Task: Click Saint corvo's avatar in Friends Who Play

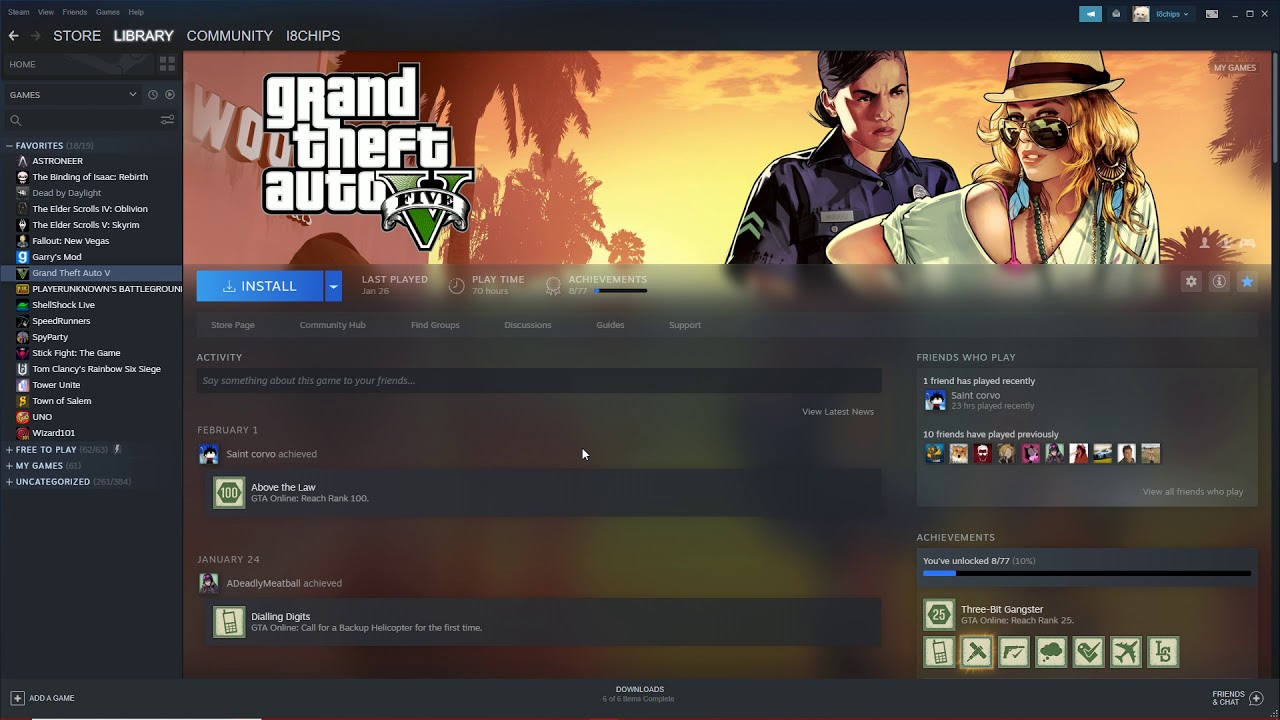Action: (x=935, y=400)
